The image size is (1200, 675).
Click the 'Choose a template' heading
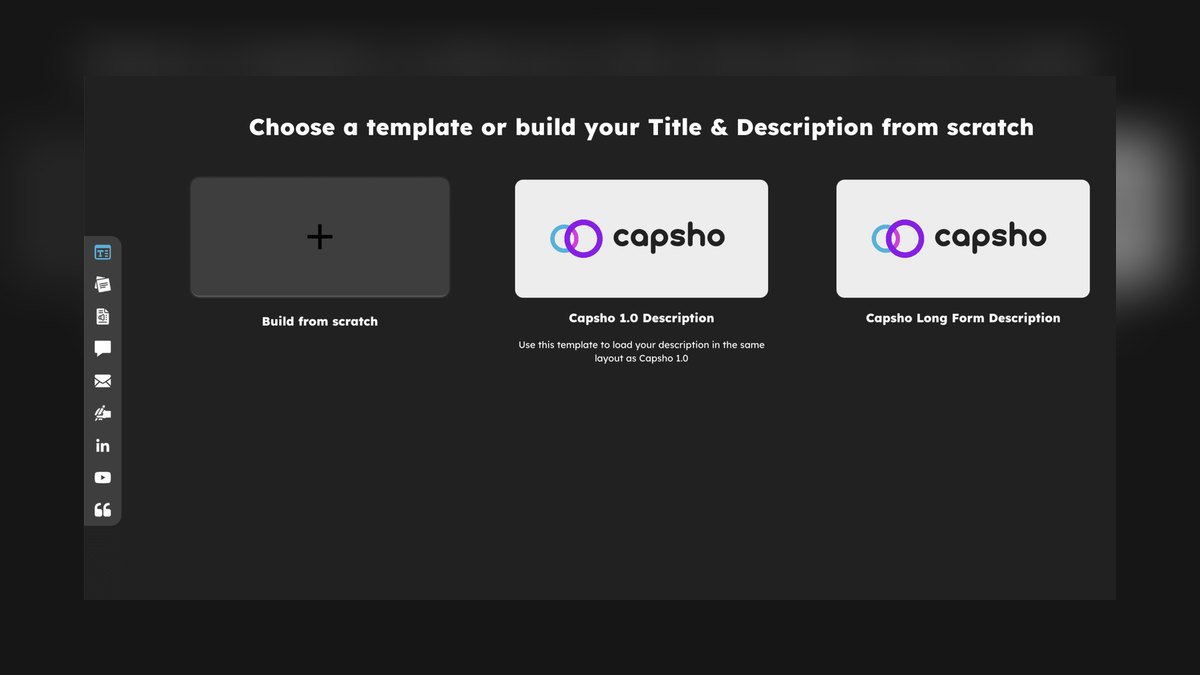coord(641,127)
